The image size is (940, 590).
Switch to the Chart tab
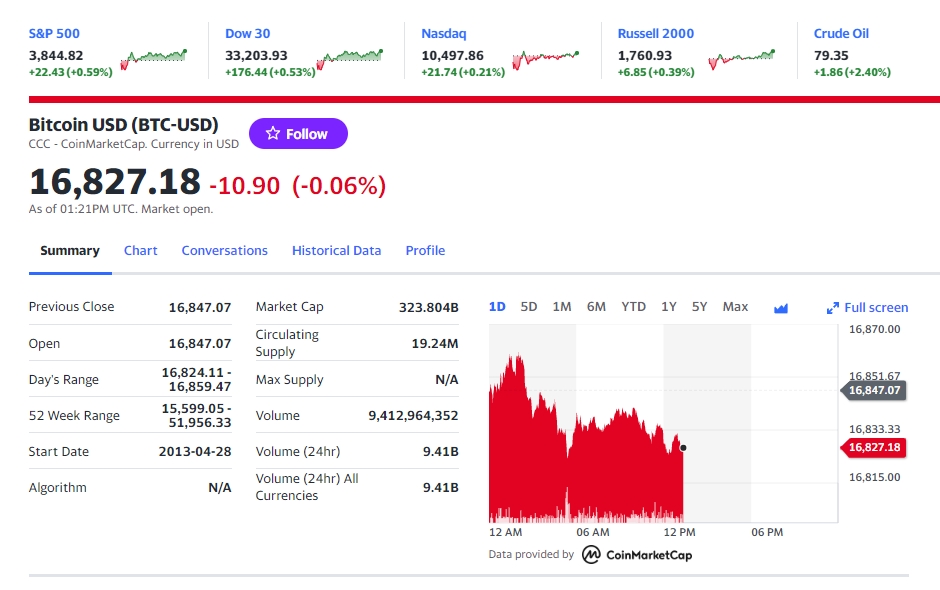[140, 251]
